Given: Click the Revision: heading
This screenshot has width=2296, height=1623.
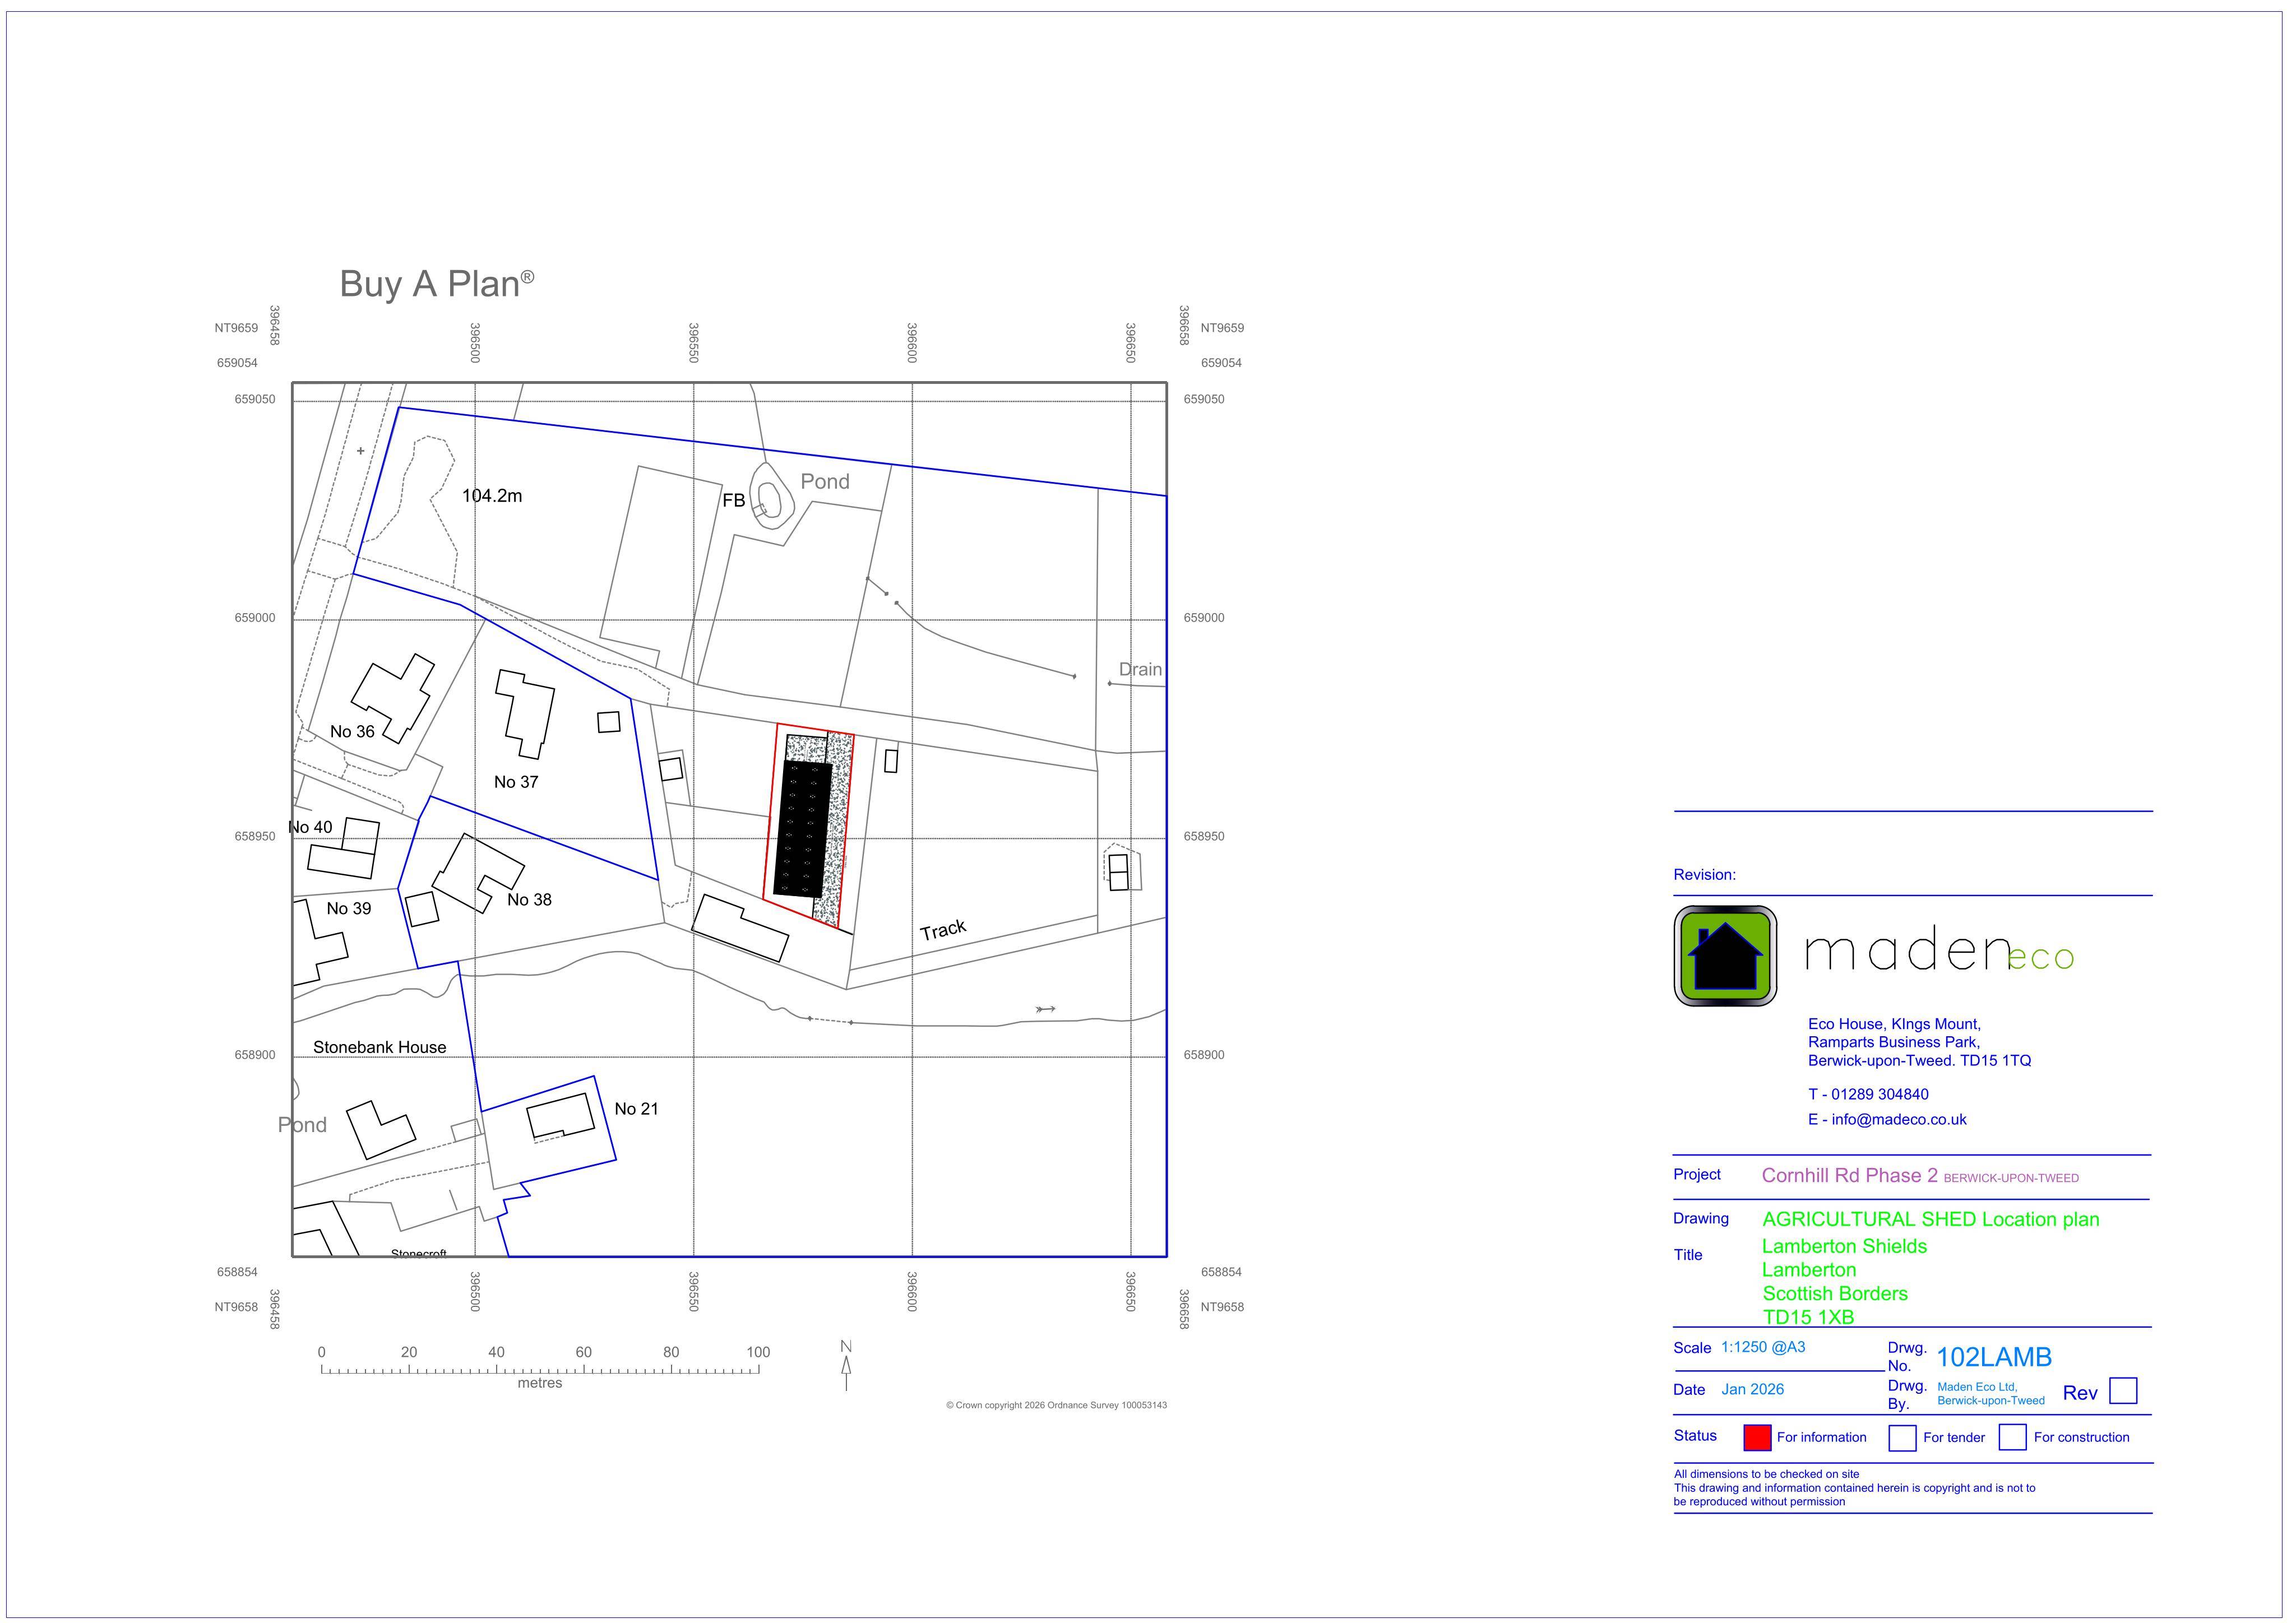Looking at the screenshot, I should pyautogui.click(x=1704, y=874).
